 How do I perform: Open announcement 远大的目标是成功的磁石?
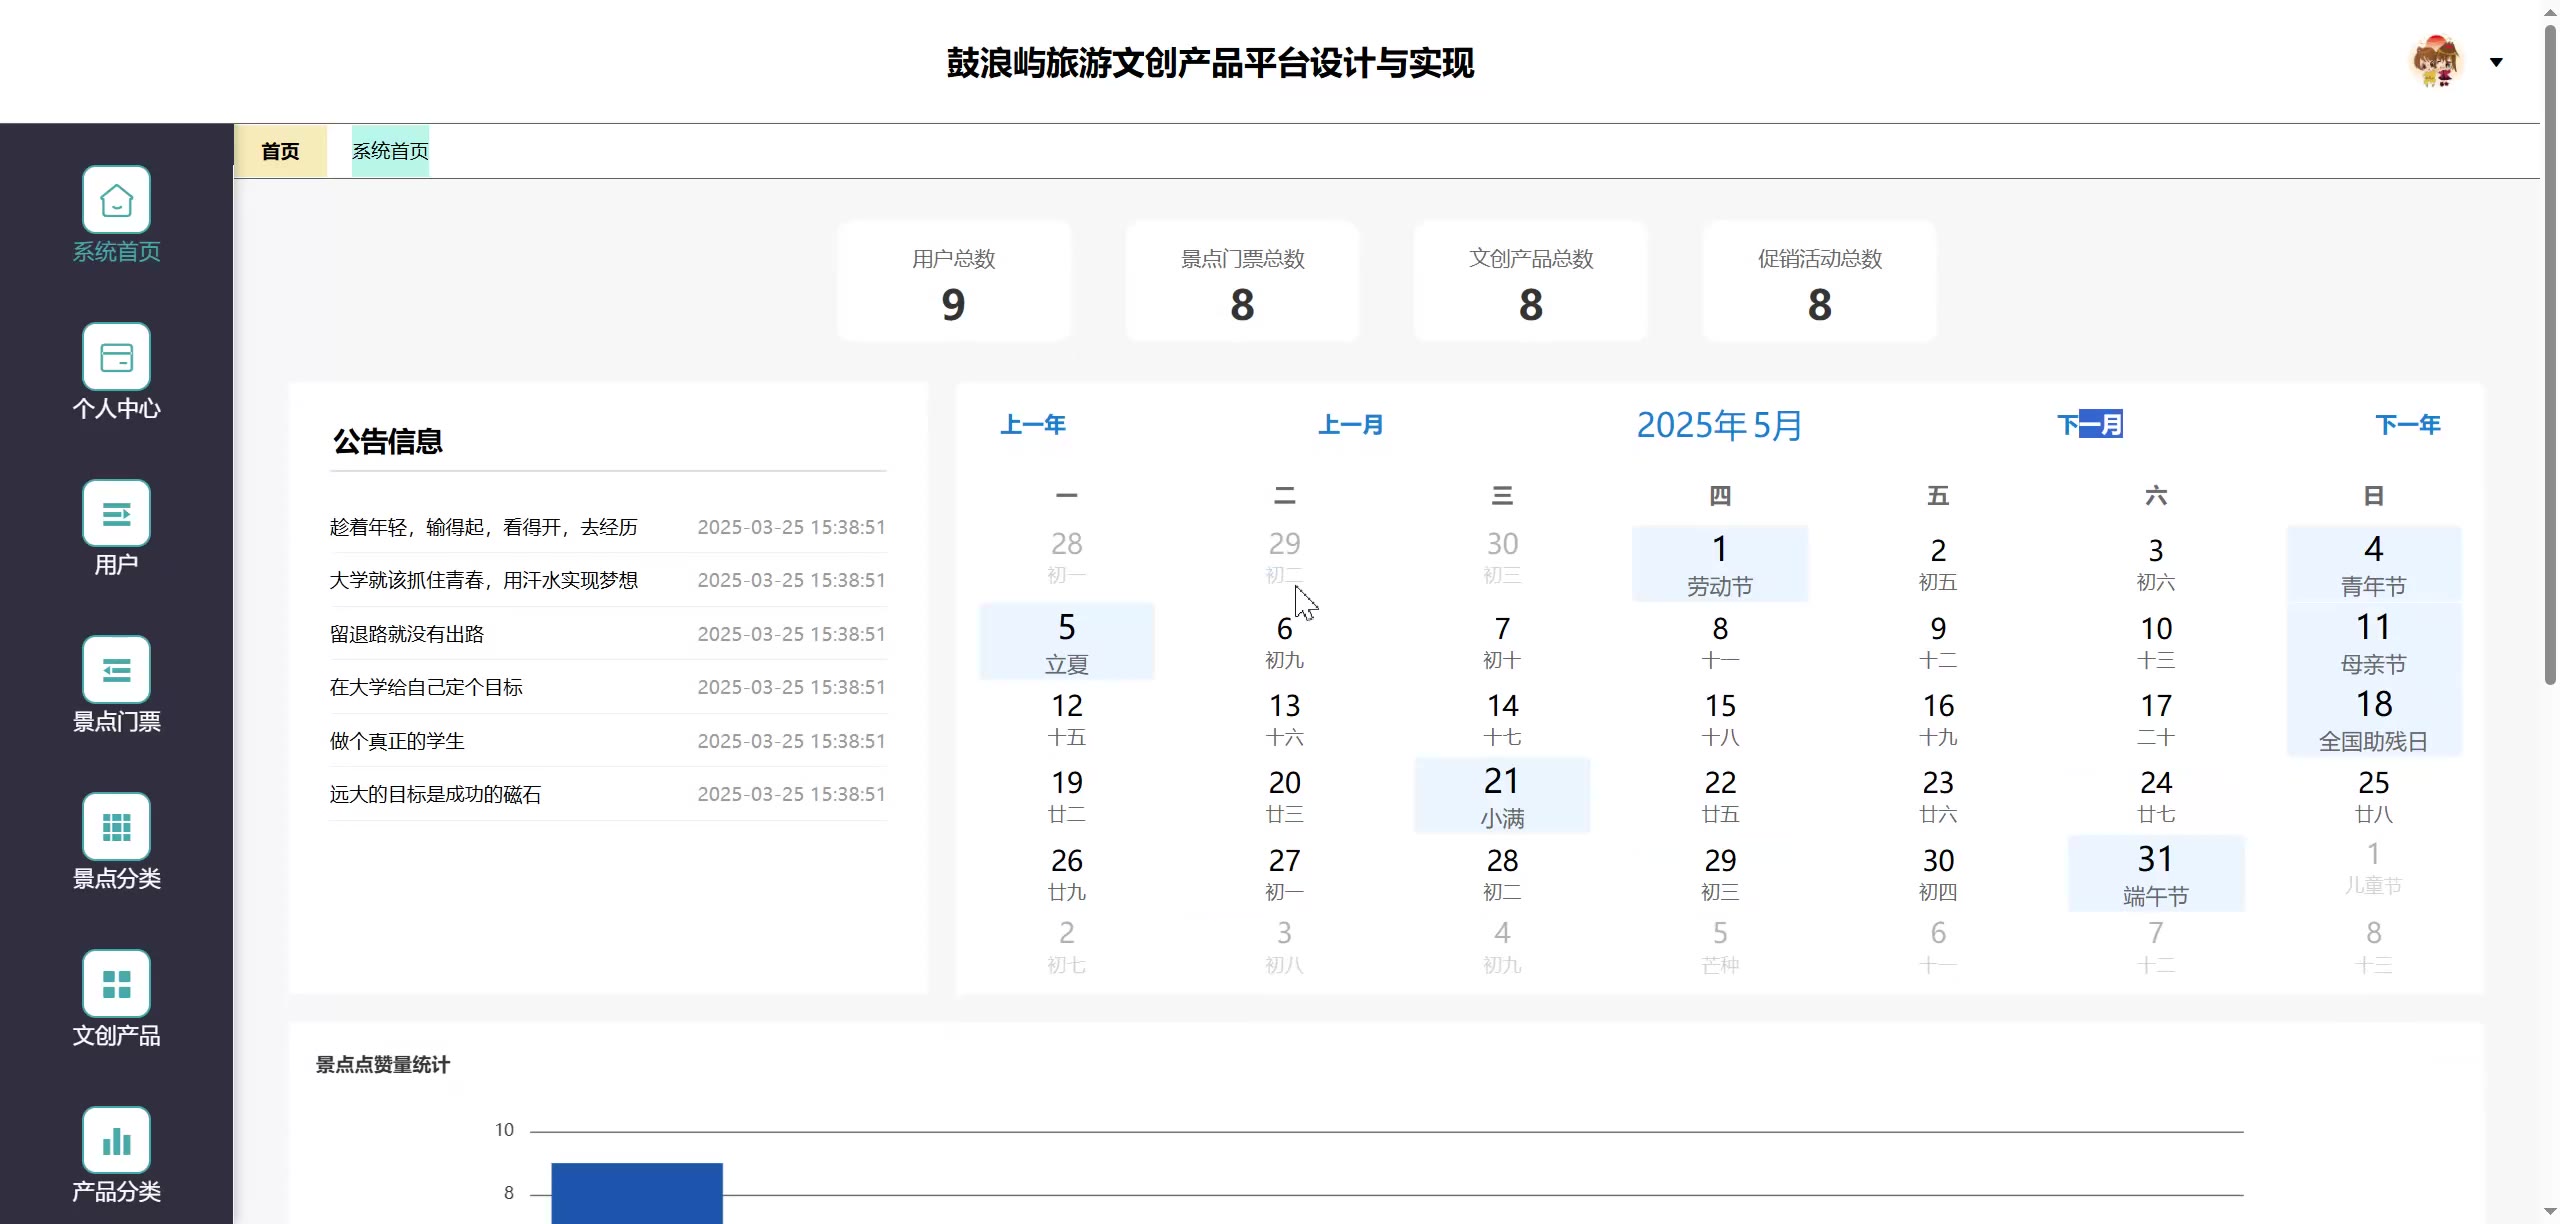coord(435,794)
